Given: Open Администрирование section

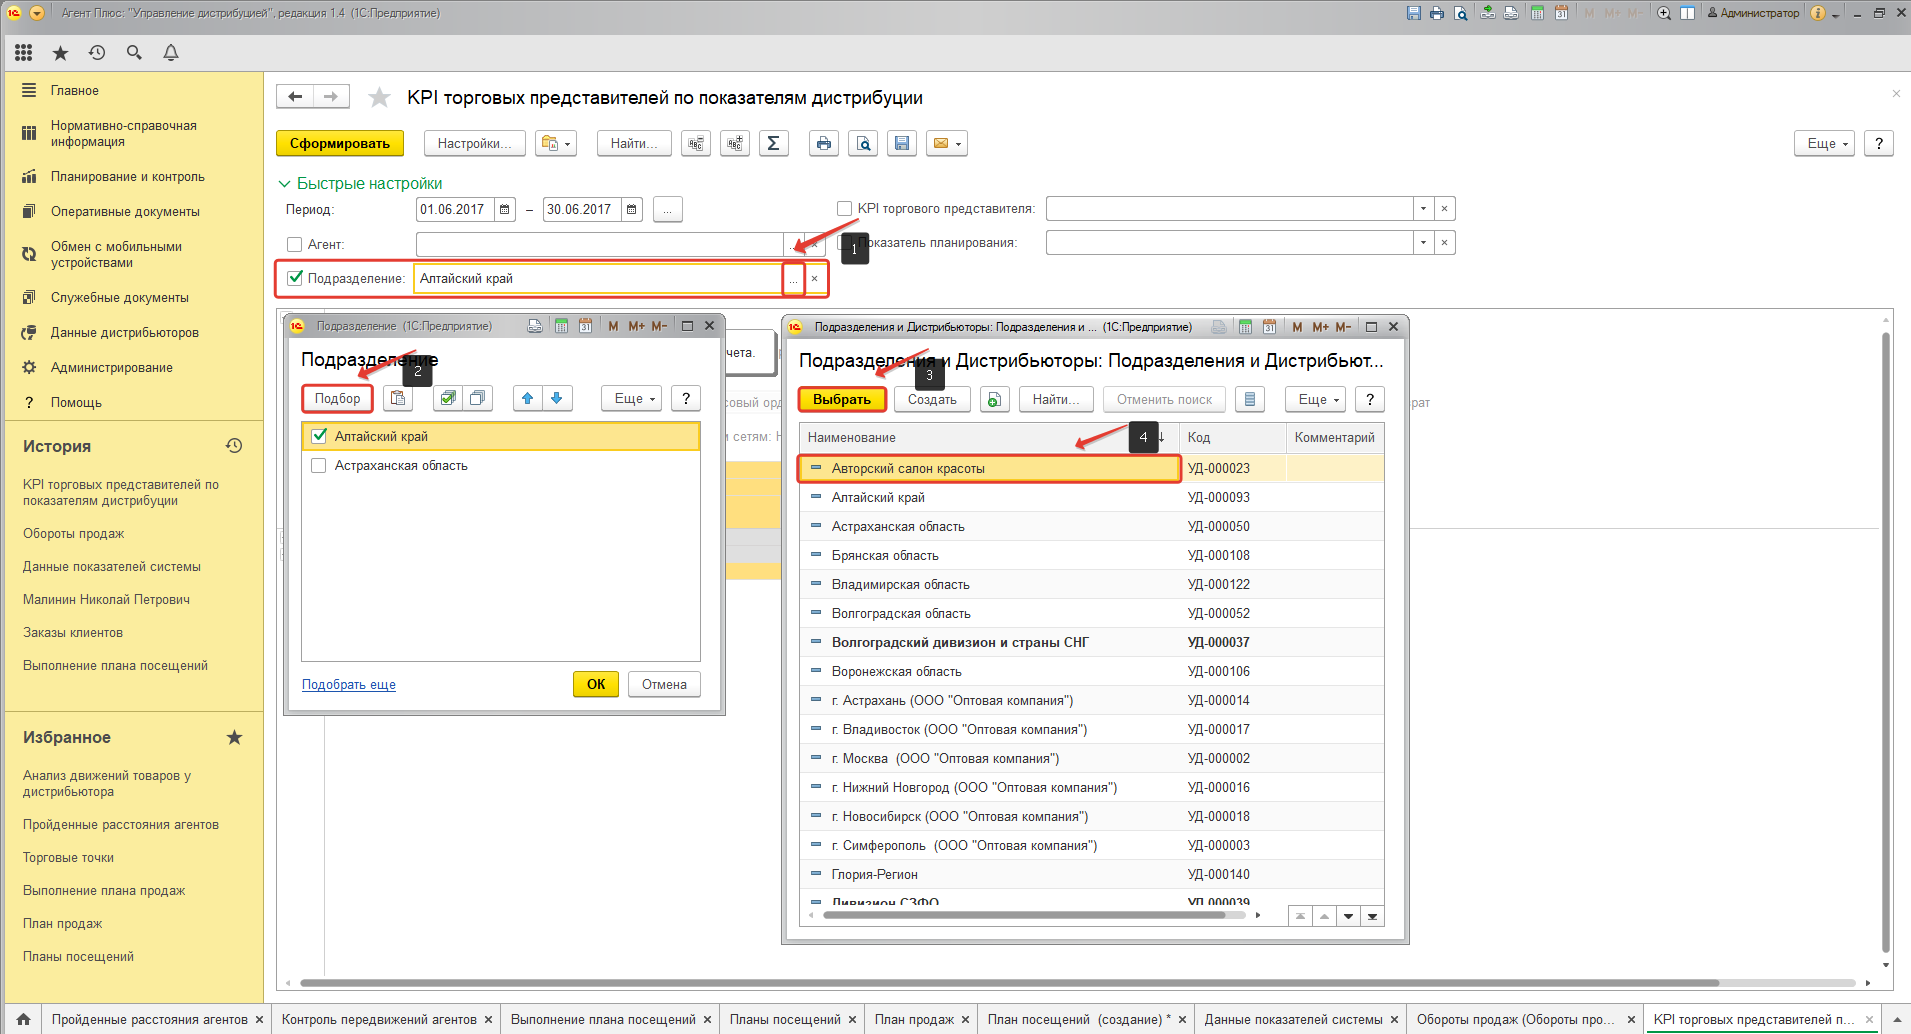Looking at the screenshot, I should pyautogui.click(x=112, y=367).
